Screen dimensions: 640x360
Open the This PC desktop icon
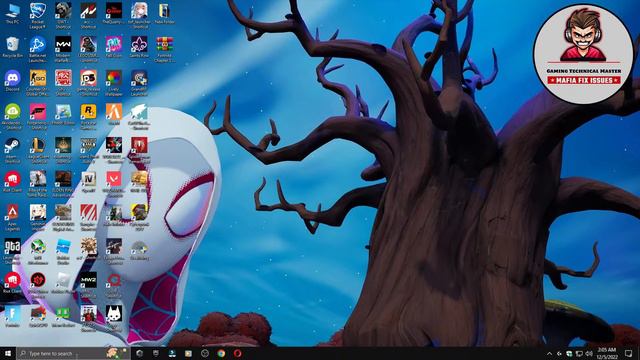pos(12,13)
